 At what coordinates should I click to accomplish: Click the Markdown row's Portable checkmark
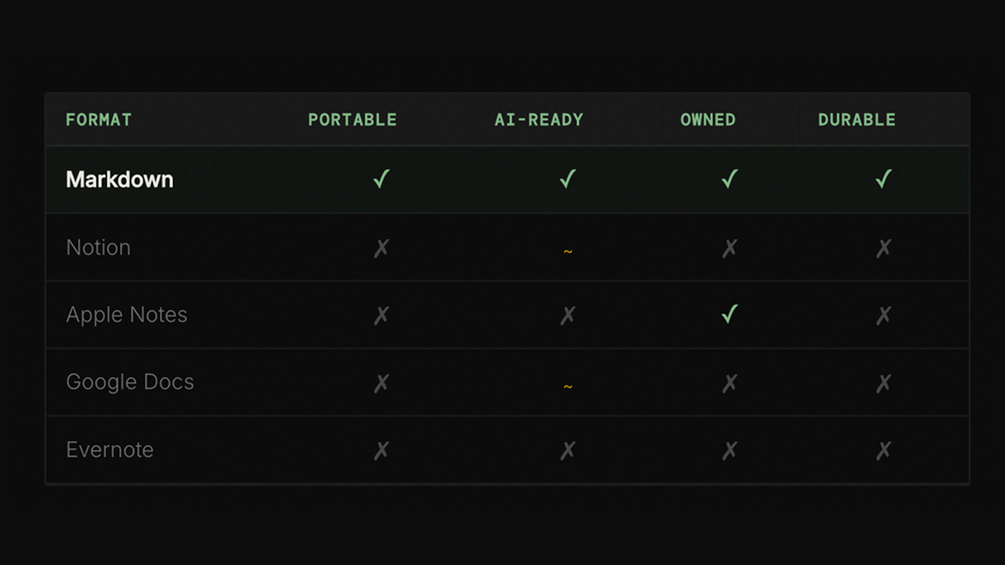(x=381, y=179)
